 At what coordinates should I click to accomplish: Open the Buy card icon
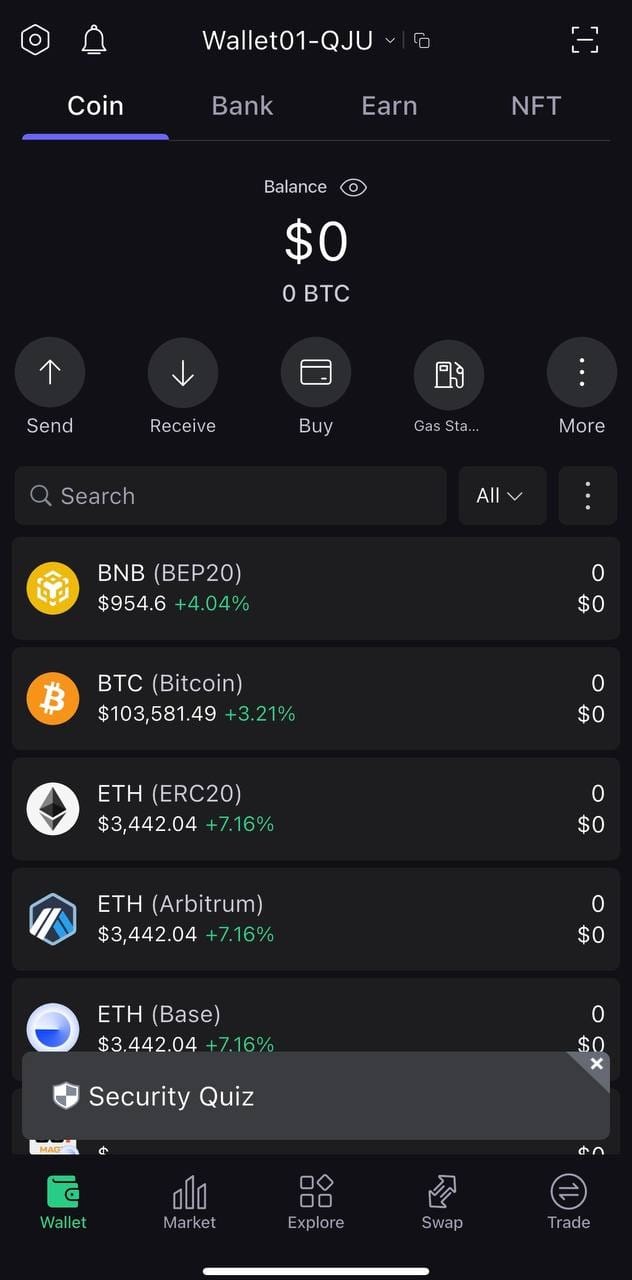click(316, 373)
